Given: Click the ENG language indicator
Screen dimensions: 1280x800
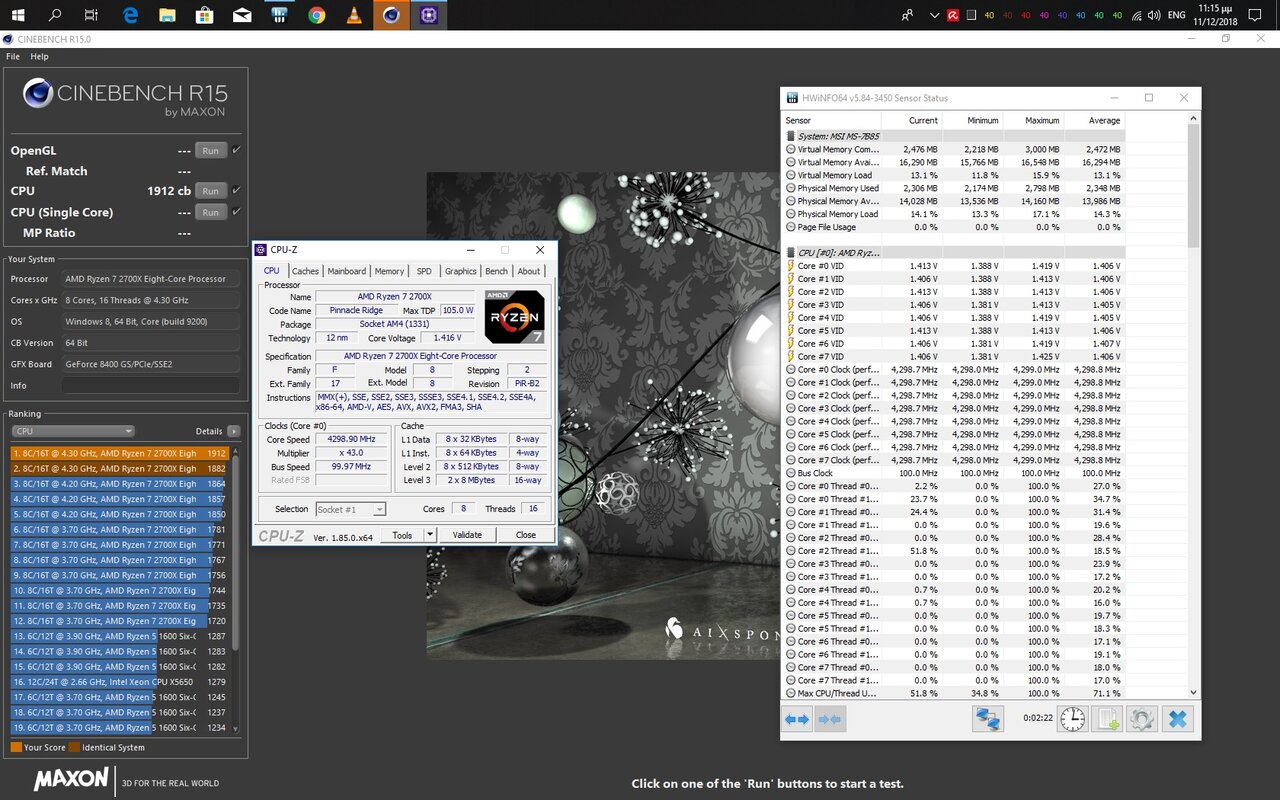Looking at the screenshot, I should tap(1178, 15).
